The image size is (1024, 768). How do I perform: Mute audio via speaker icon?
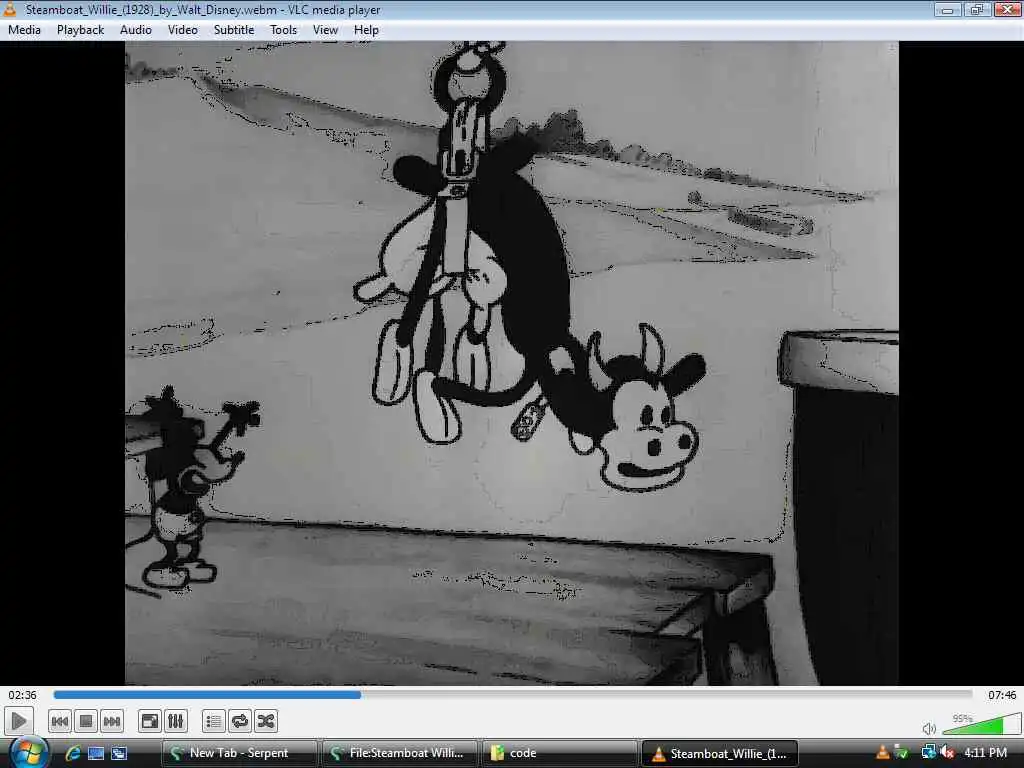(929, 728)
